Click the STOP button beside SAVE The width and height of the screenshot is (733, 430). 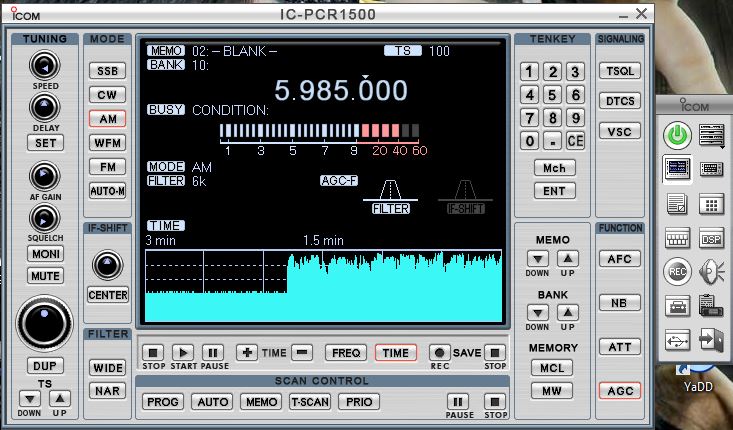[495, 353]
